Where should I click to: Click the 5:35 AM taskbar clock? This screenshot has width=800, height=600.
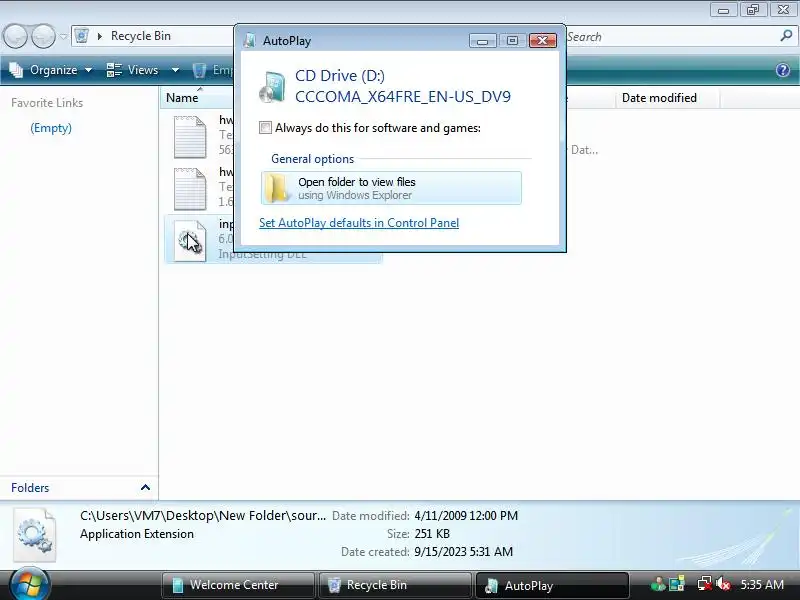(762, 585)
